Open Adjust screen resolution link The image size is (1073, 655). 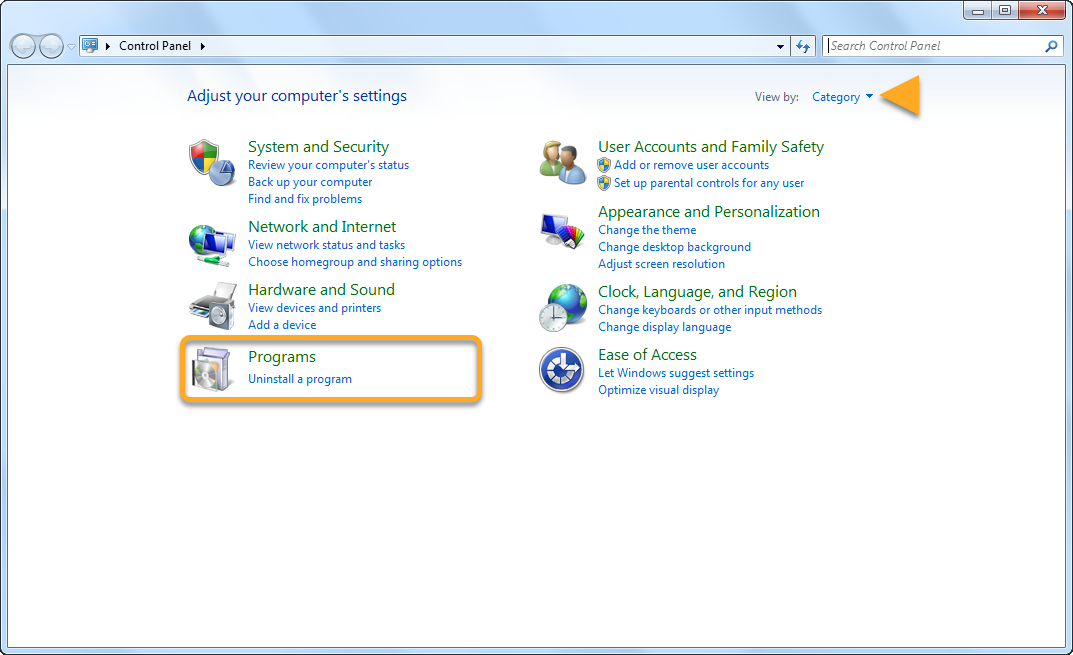click(x=661, y=264)
